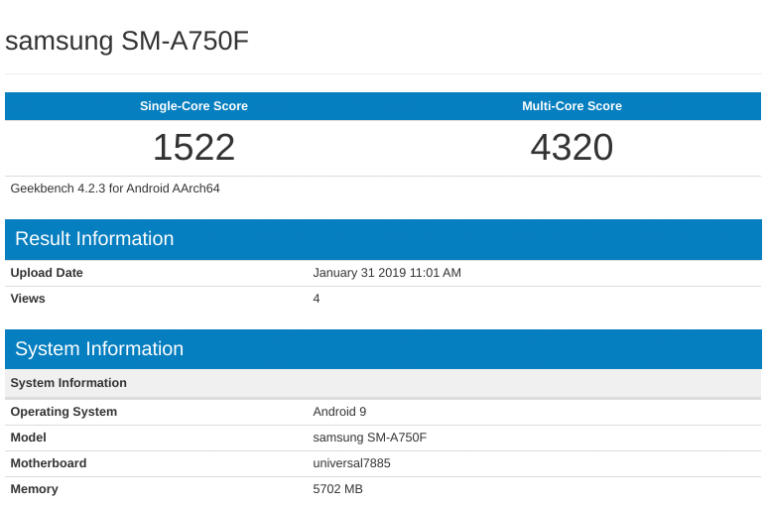Click the System Information table subheading

coord(69,383)
